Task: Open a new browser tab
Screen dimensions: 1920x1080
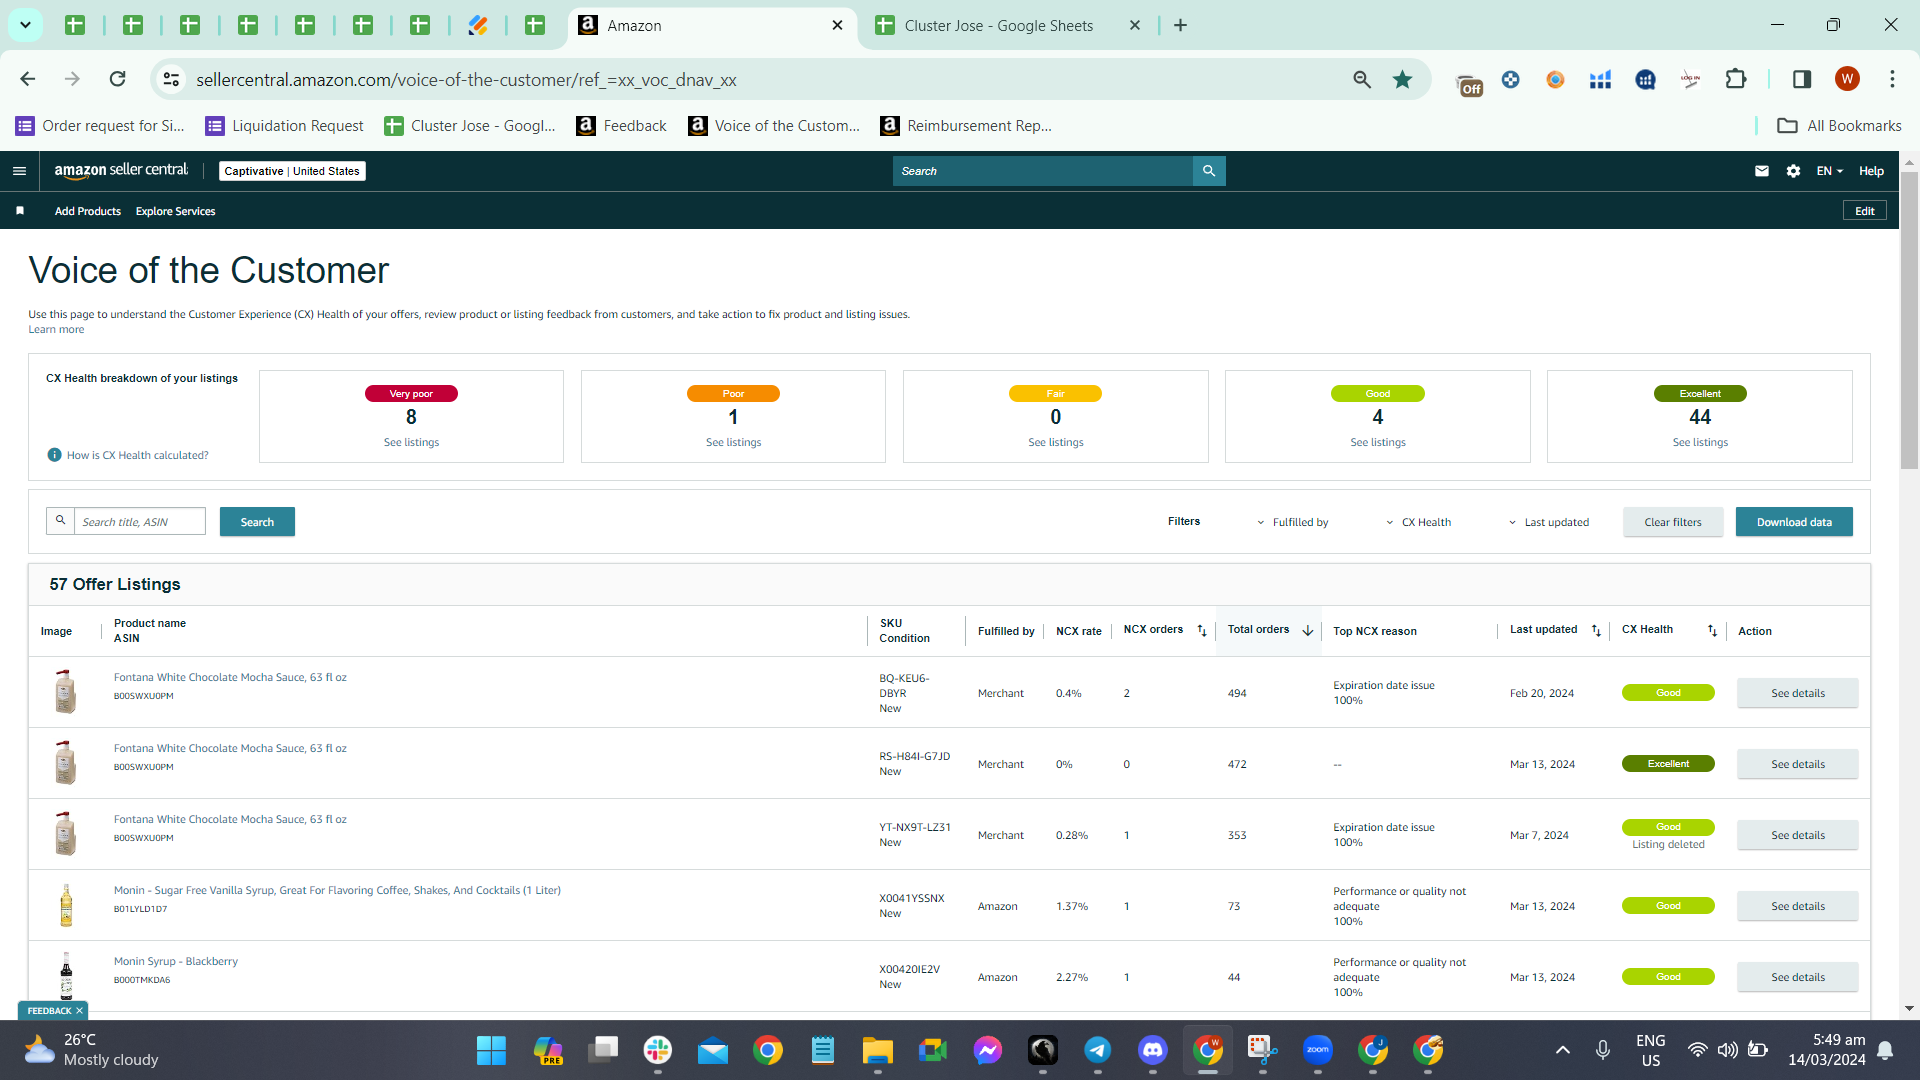Action: click(x=1181, y=25)
